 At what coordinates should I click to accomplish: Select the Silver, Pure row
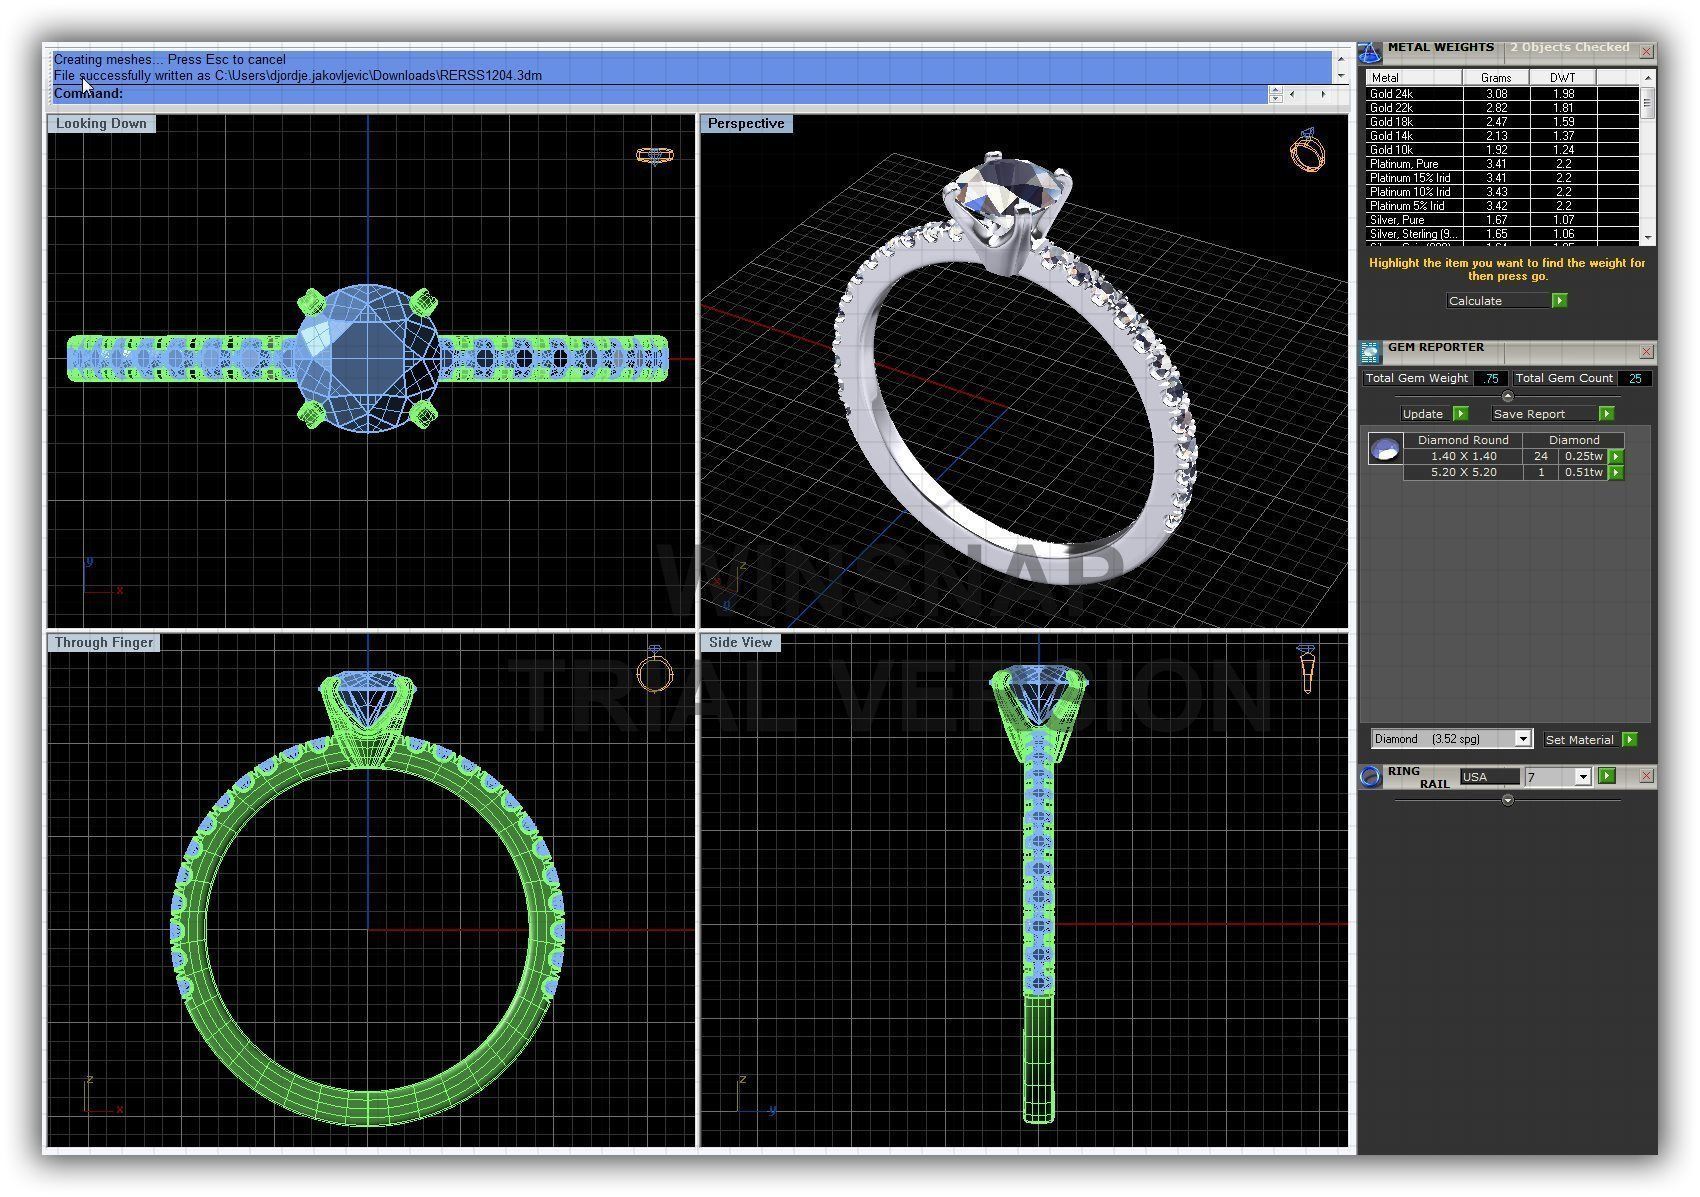coord(1503,220)
